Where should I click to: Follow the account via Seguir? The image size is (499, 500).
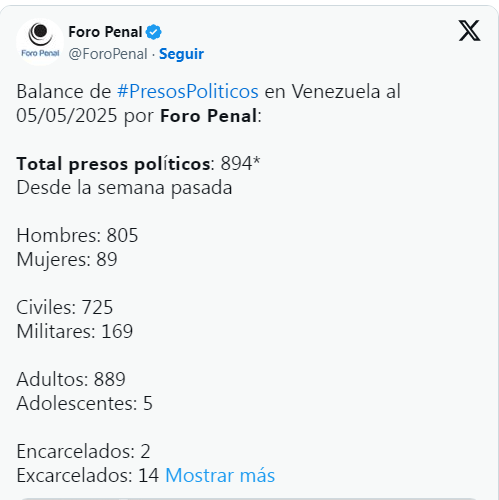(x=181, y=54)
